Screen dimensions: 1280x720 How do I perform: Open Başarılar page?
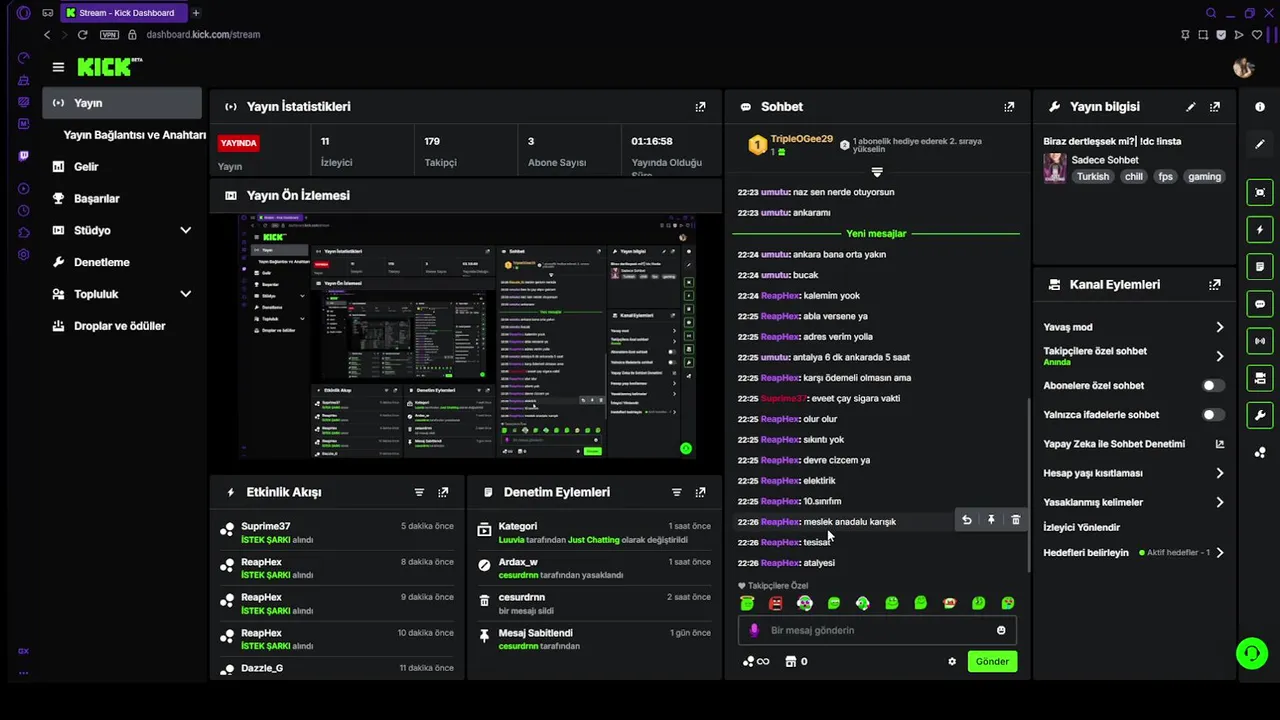coord(122,198)
